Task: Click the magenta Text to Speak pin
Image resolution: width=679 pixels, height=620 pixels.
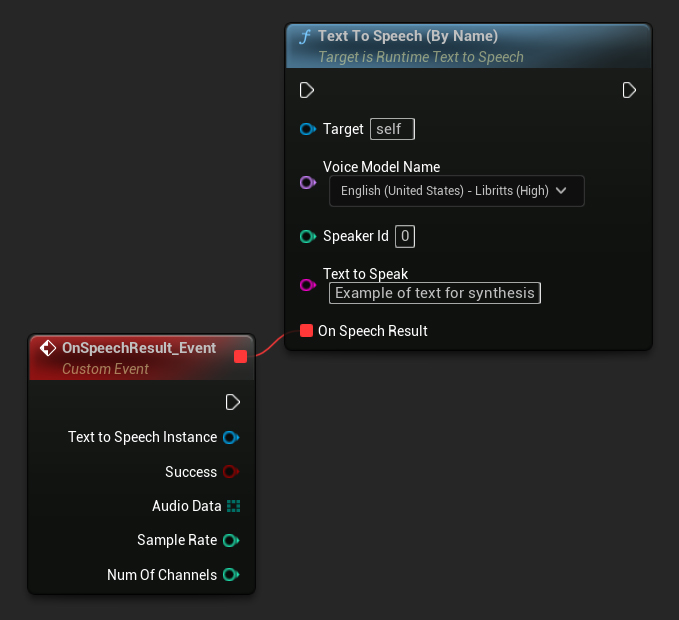Action: (x=307, y=285)
